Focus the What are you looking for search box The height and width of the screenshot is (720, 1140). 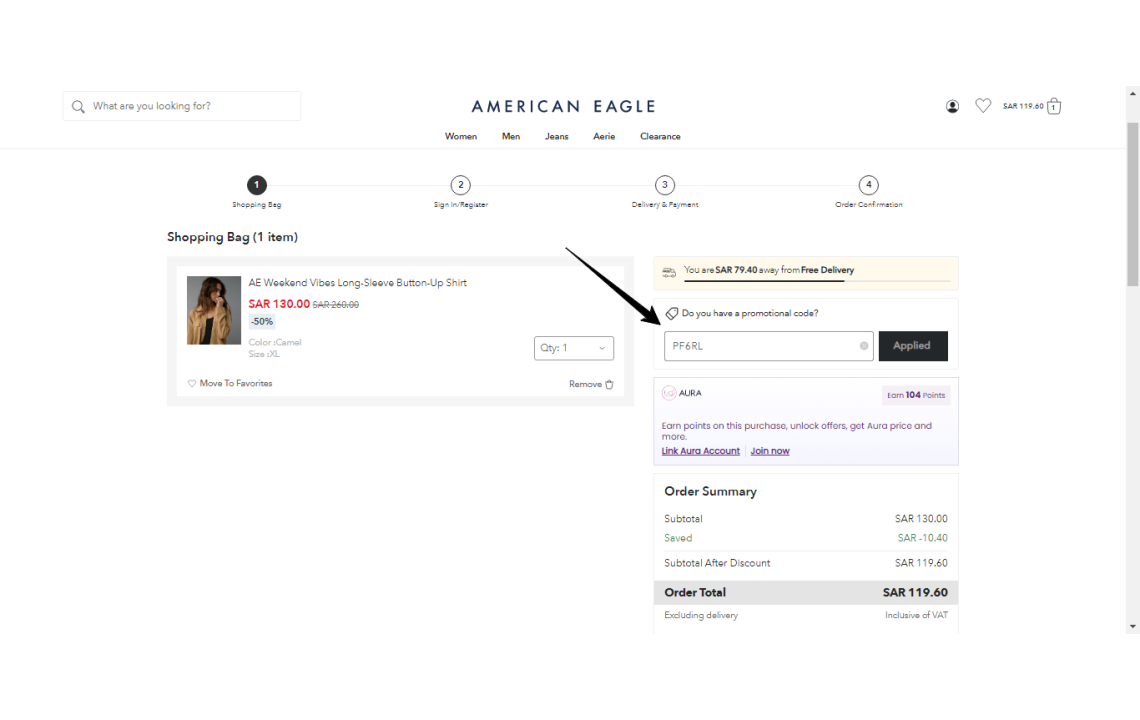[x=182, y=106]
